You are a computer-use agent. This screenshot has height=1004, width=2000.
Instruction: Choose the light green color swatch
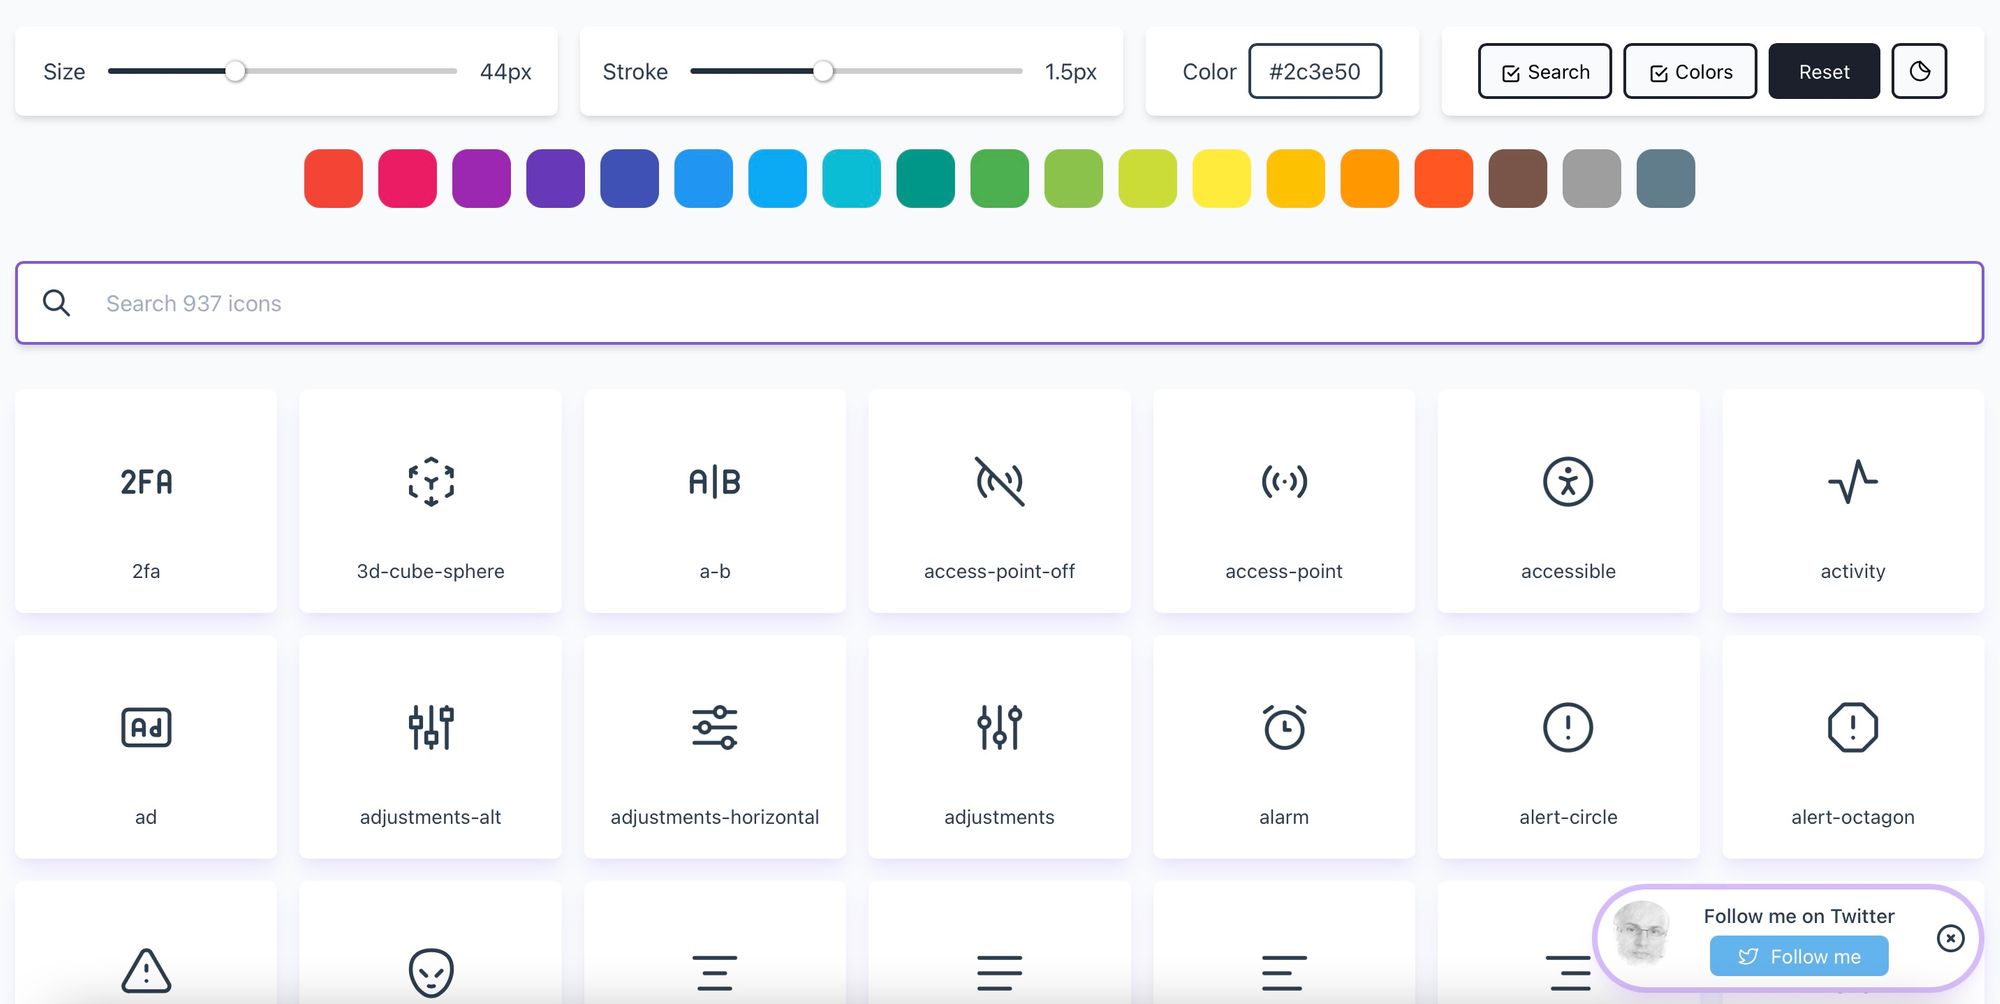(1073, 178)
